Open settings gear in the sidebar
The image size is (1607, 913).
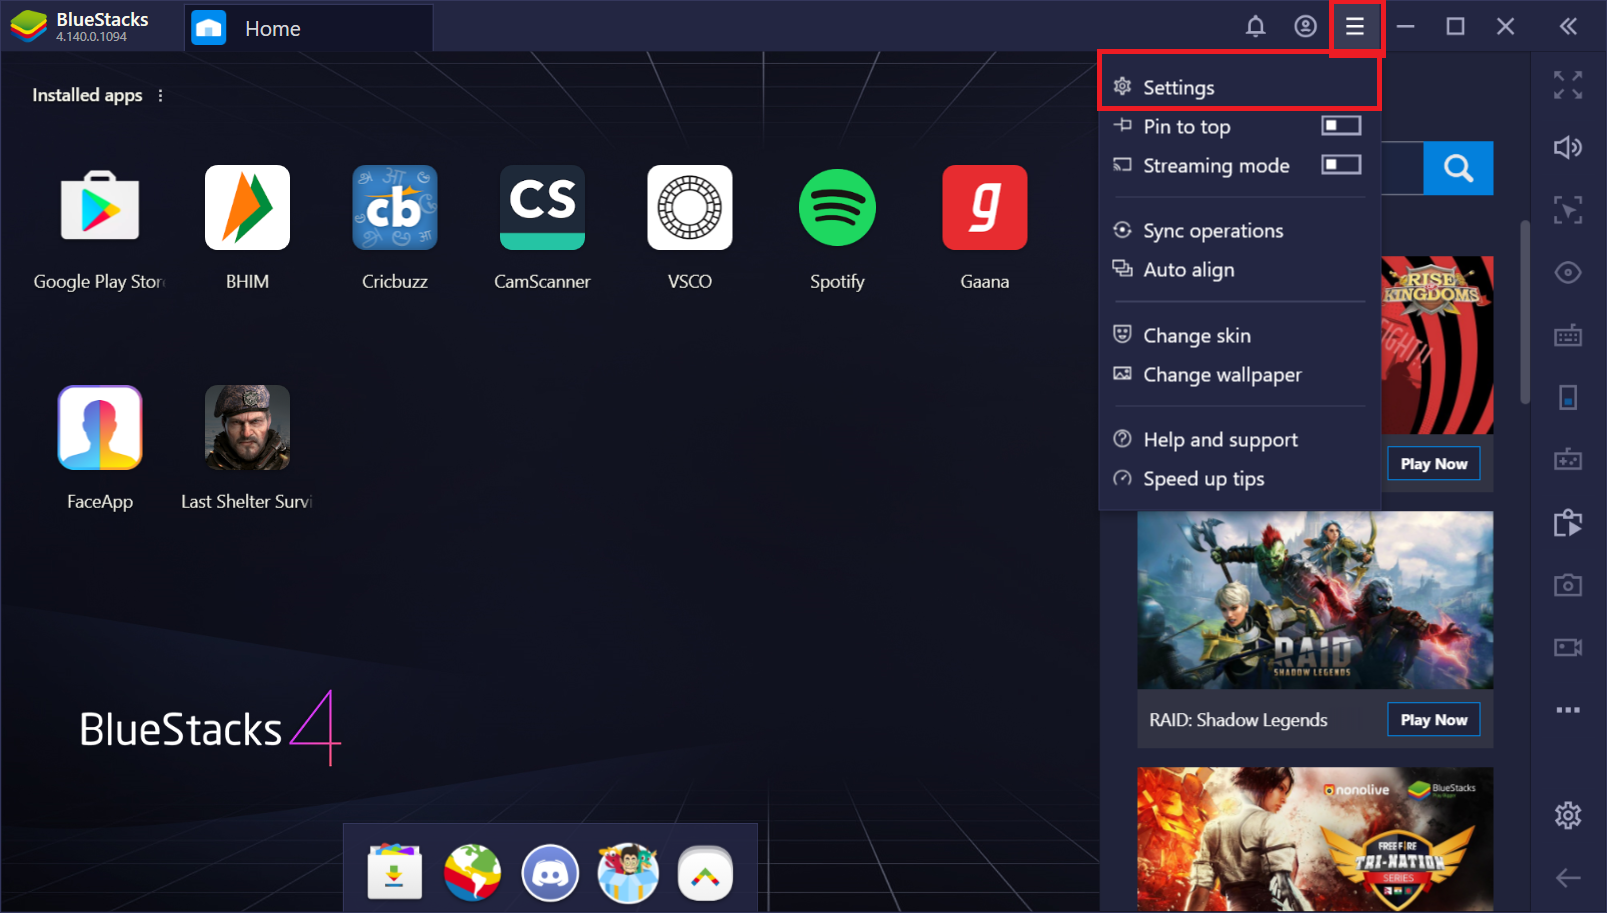coord(1568,816)
